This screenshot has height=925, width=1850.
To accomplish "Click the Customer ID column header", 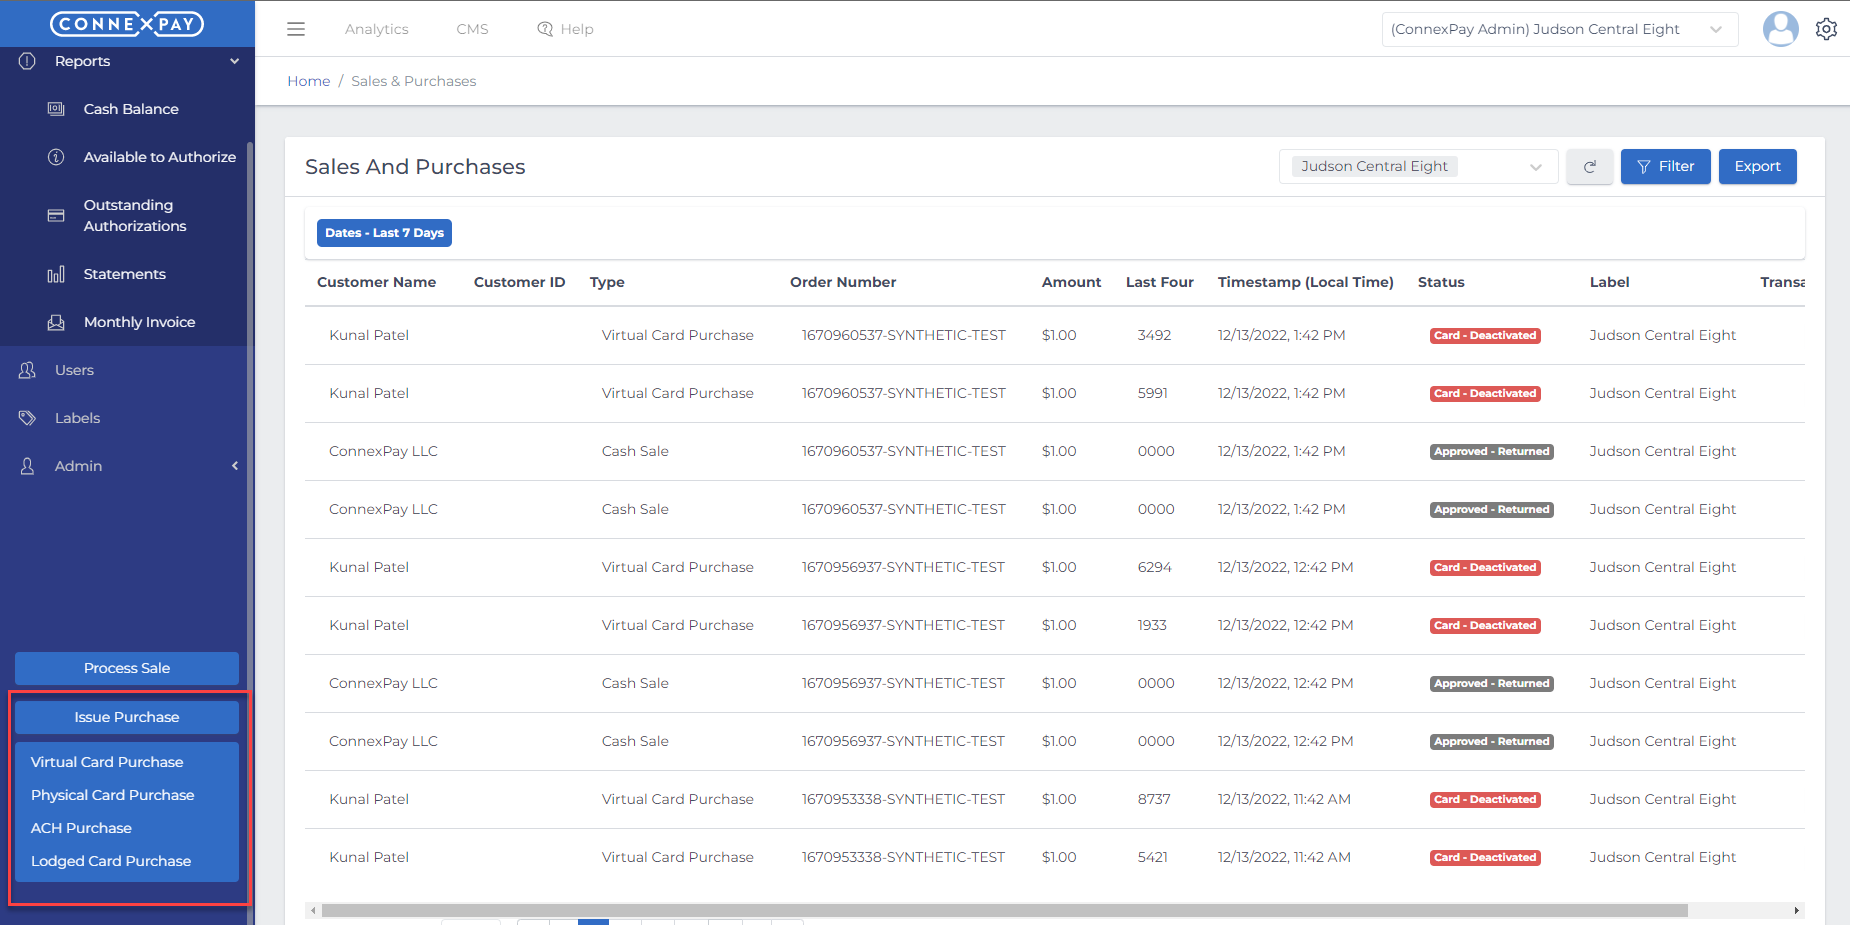I will pyautogui.click(x=520, y=282).
